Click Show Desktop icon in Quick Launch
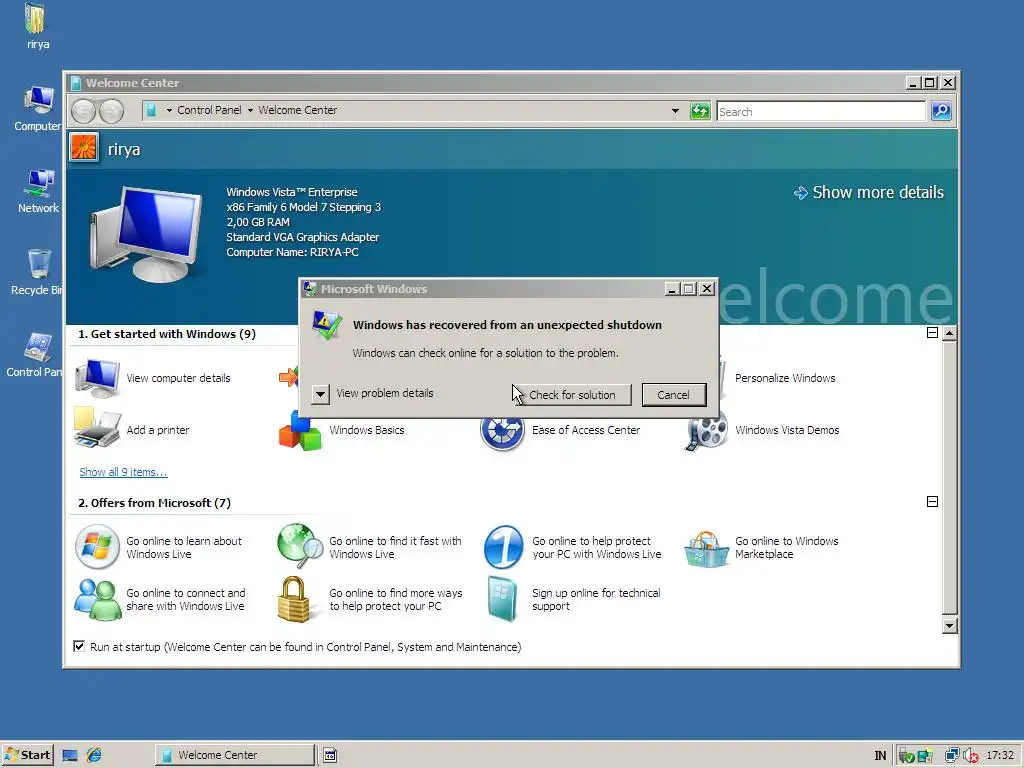 70,756
